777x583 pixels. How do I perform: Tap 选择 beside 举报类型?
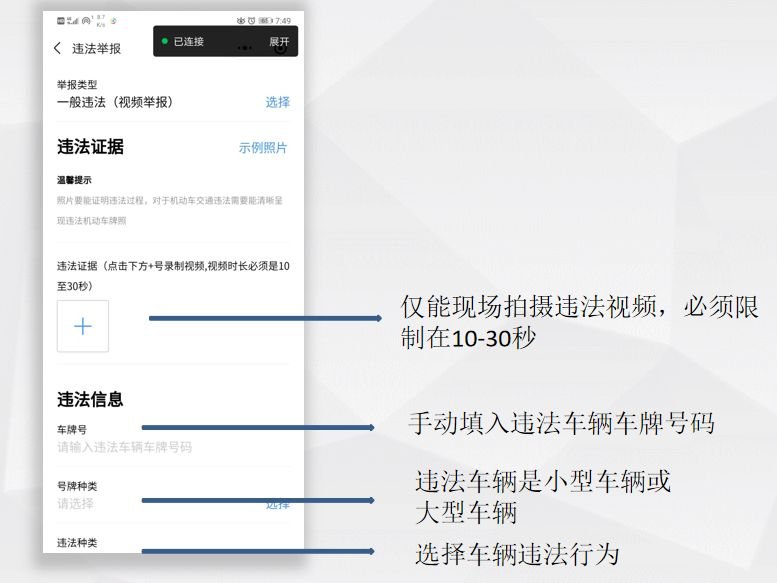tap(278, 102)
